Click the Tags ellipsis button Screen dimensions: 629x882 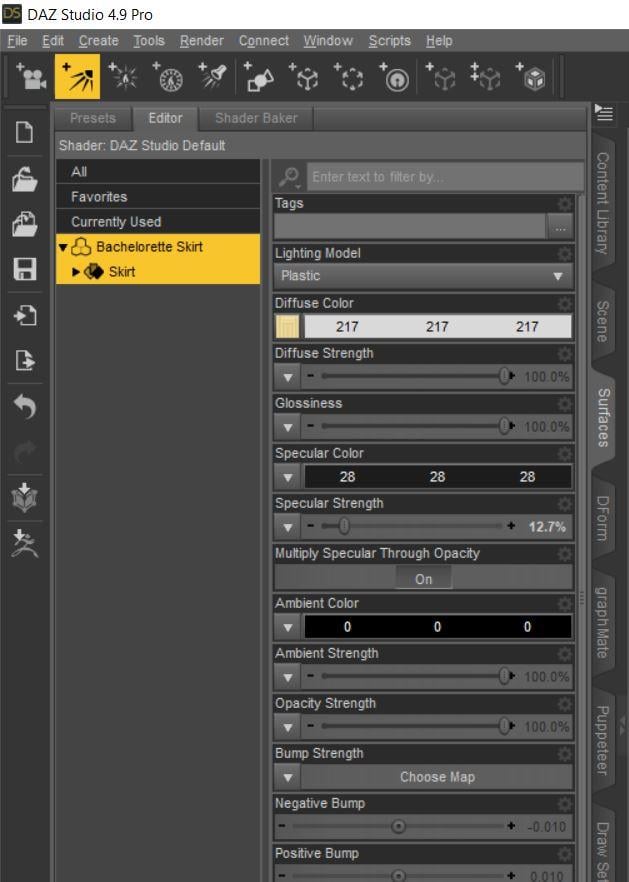coord(560,227)
